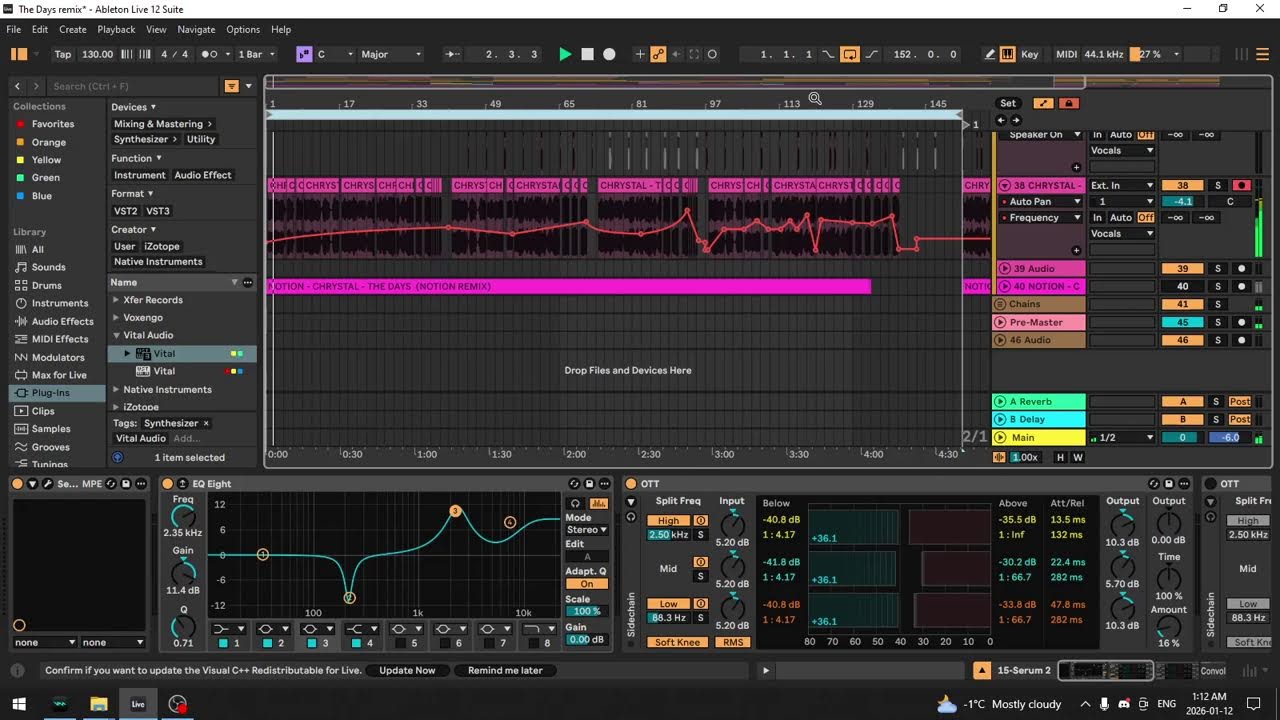
Task: Expand the Xfer Records folder
Action: pos(116,300)
